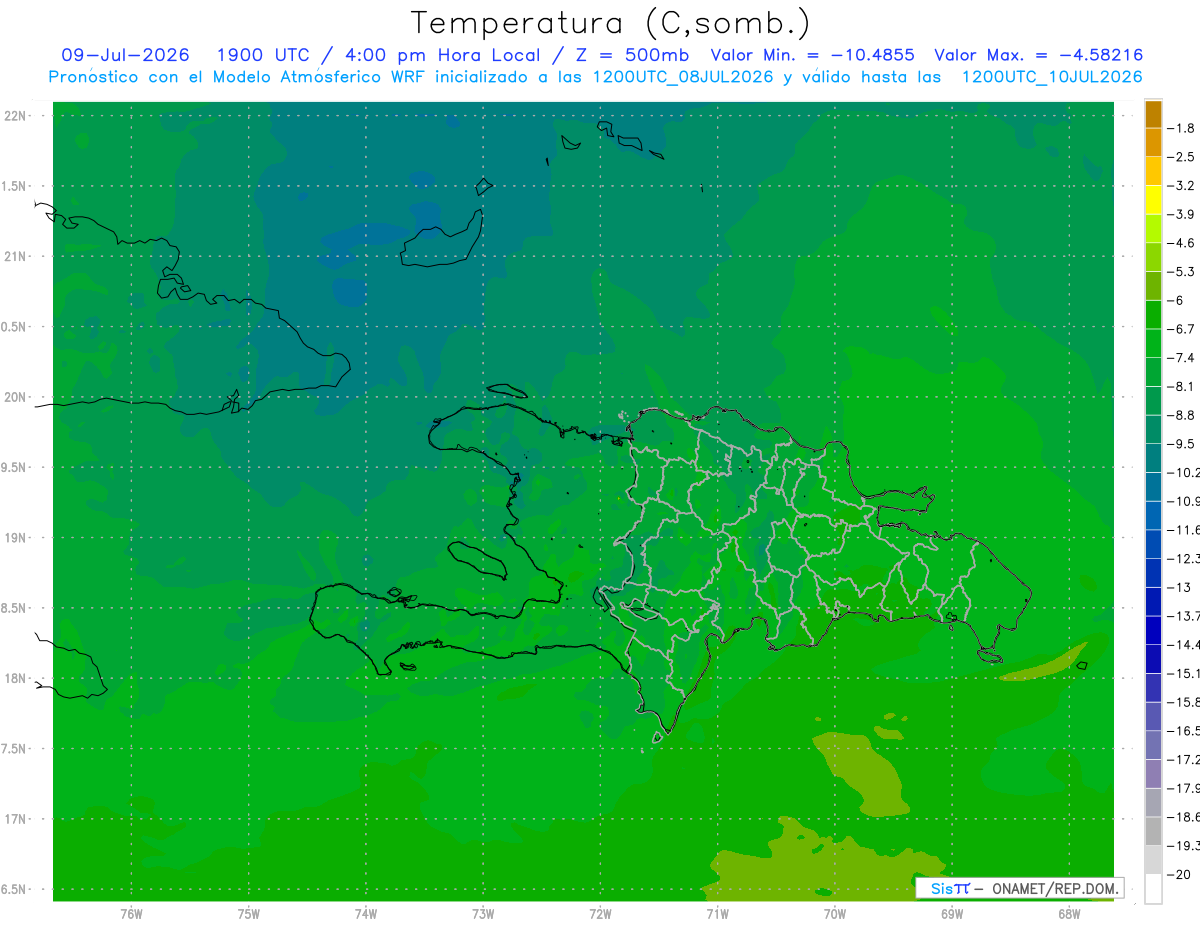
Task: Click the "22N" latitude label
Action: (x=15, y=116)
